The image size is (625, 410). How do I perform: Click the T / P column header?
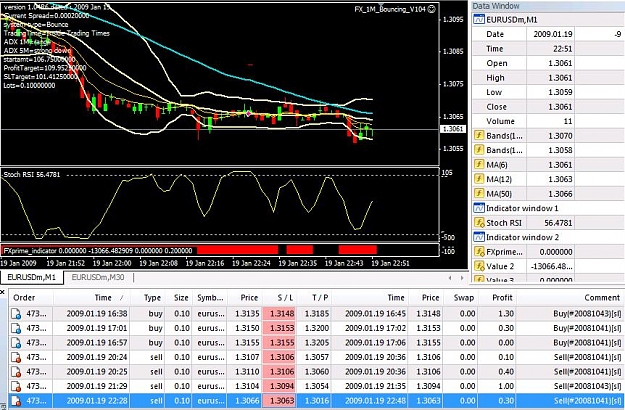[320, 298]
